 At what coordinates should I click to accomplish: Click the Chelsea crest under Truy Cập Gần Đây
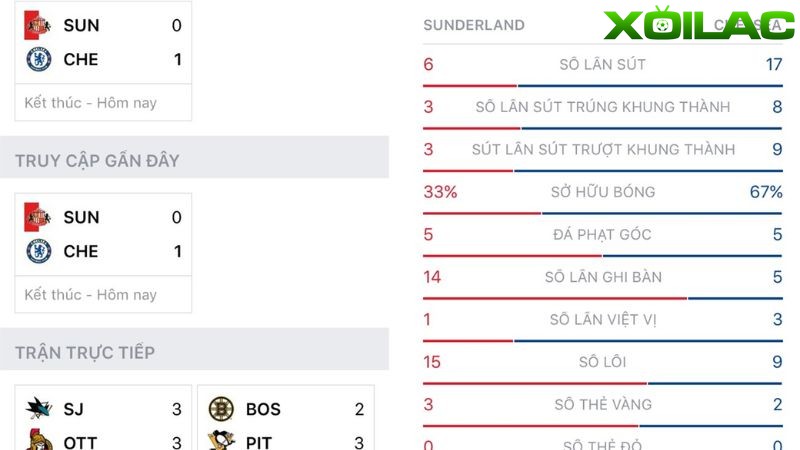point(39,251)
